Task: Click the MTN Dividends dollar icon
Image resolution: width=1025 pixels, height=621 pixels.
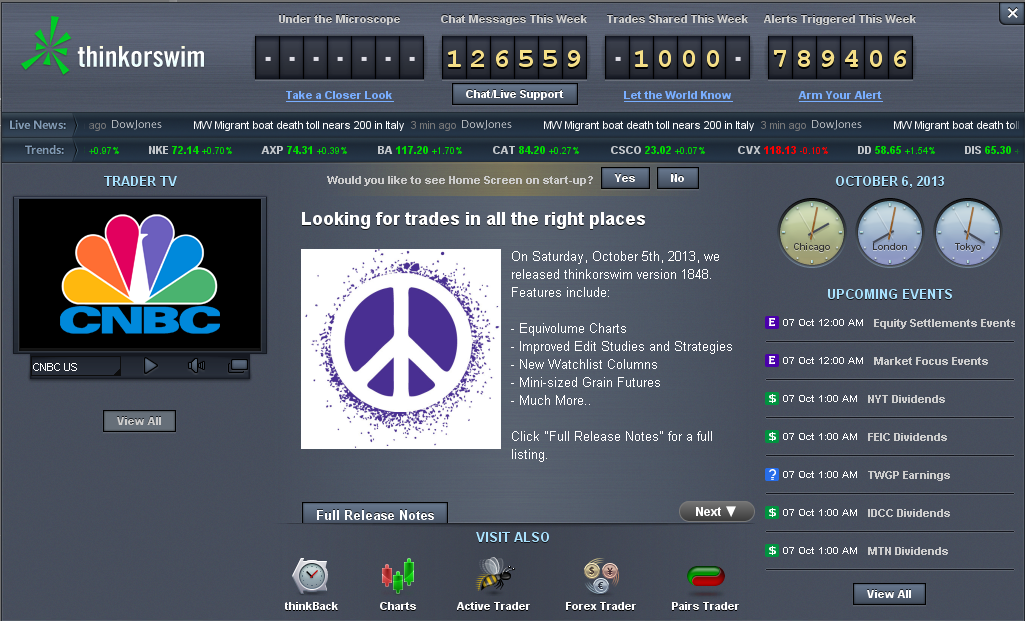Action: [771, 550]
